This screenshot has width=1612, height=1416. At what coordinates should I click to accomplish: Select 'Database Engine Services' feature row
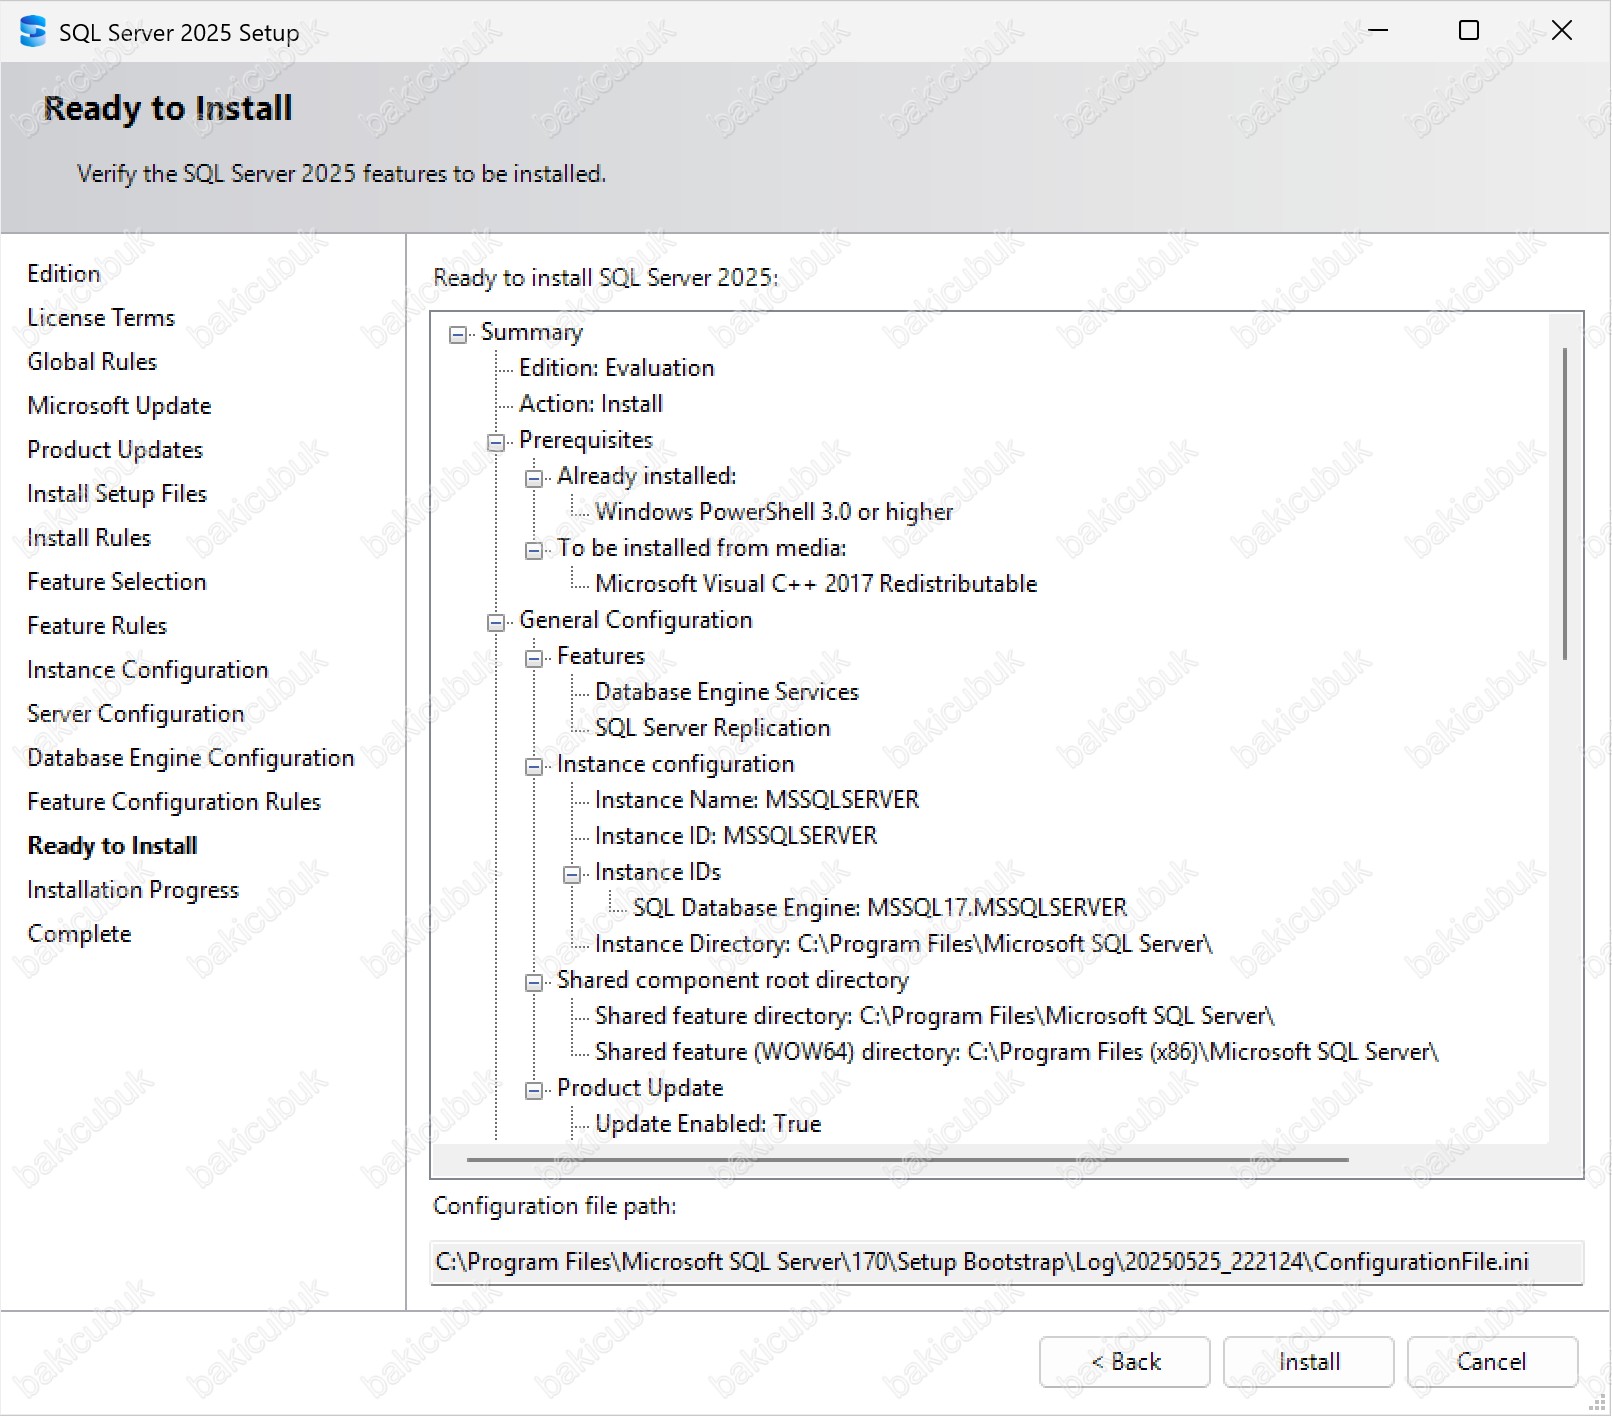coord(727,692)
